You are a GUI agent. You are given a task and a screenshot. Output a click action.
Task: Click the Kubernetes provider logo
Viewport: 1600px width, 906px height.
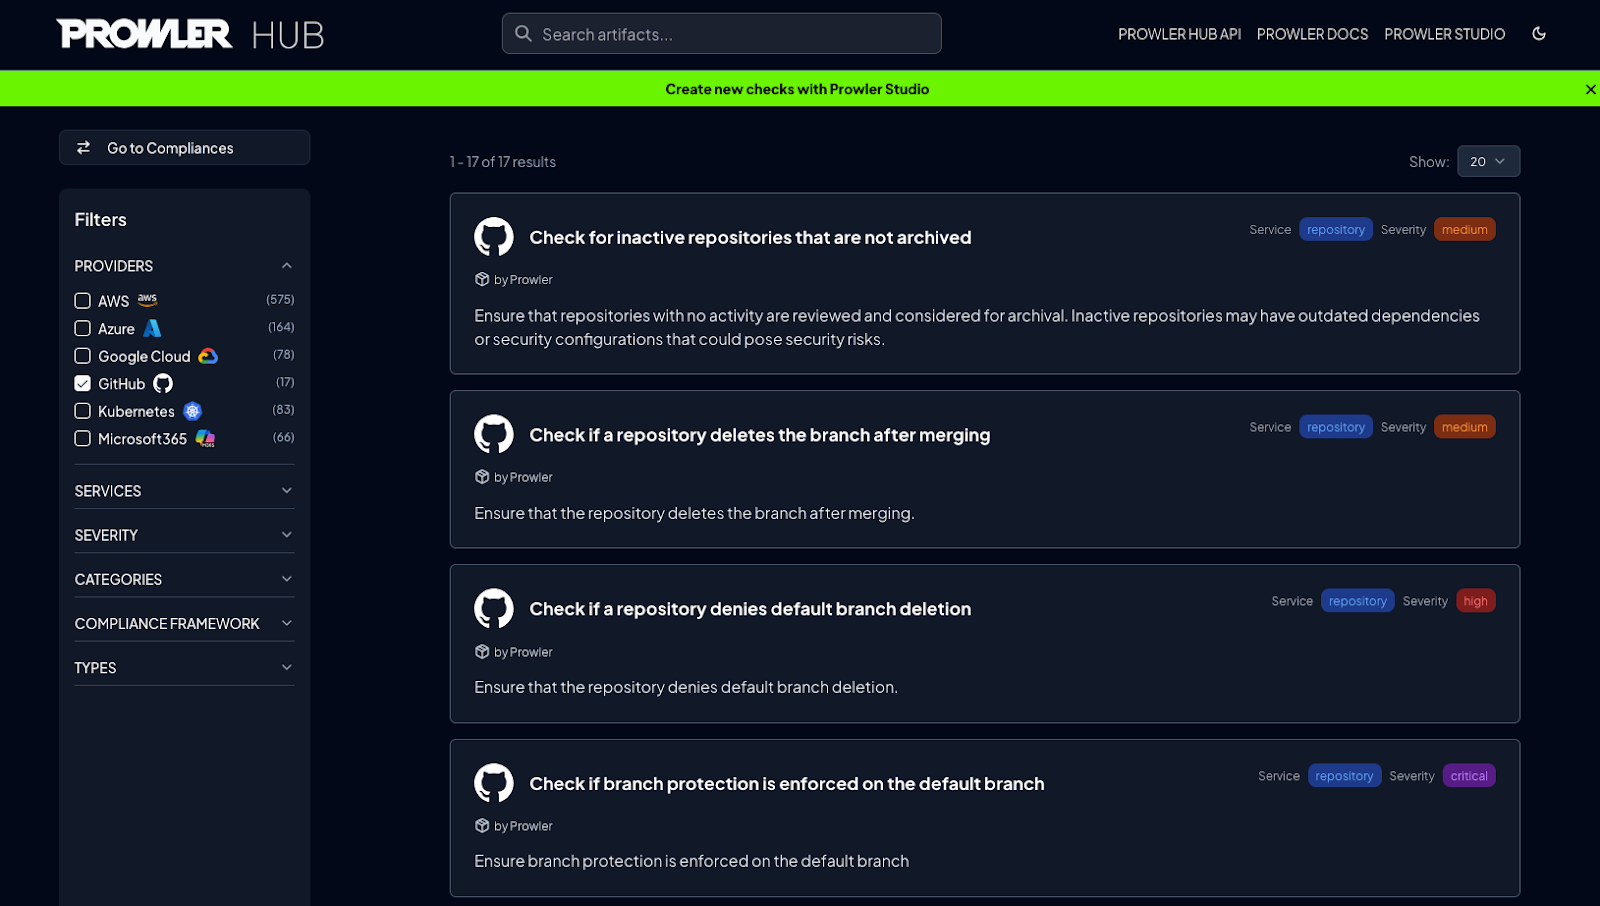point(193,411)
